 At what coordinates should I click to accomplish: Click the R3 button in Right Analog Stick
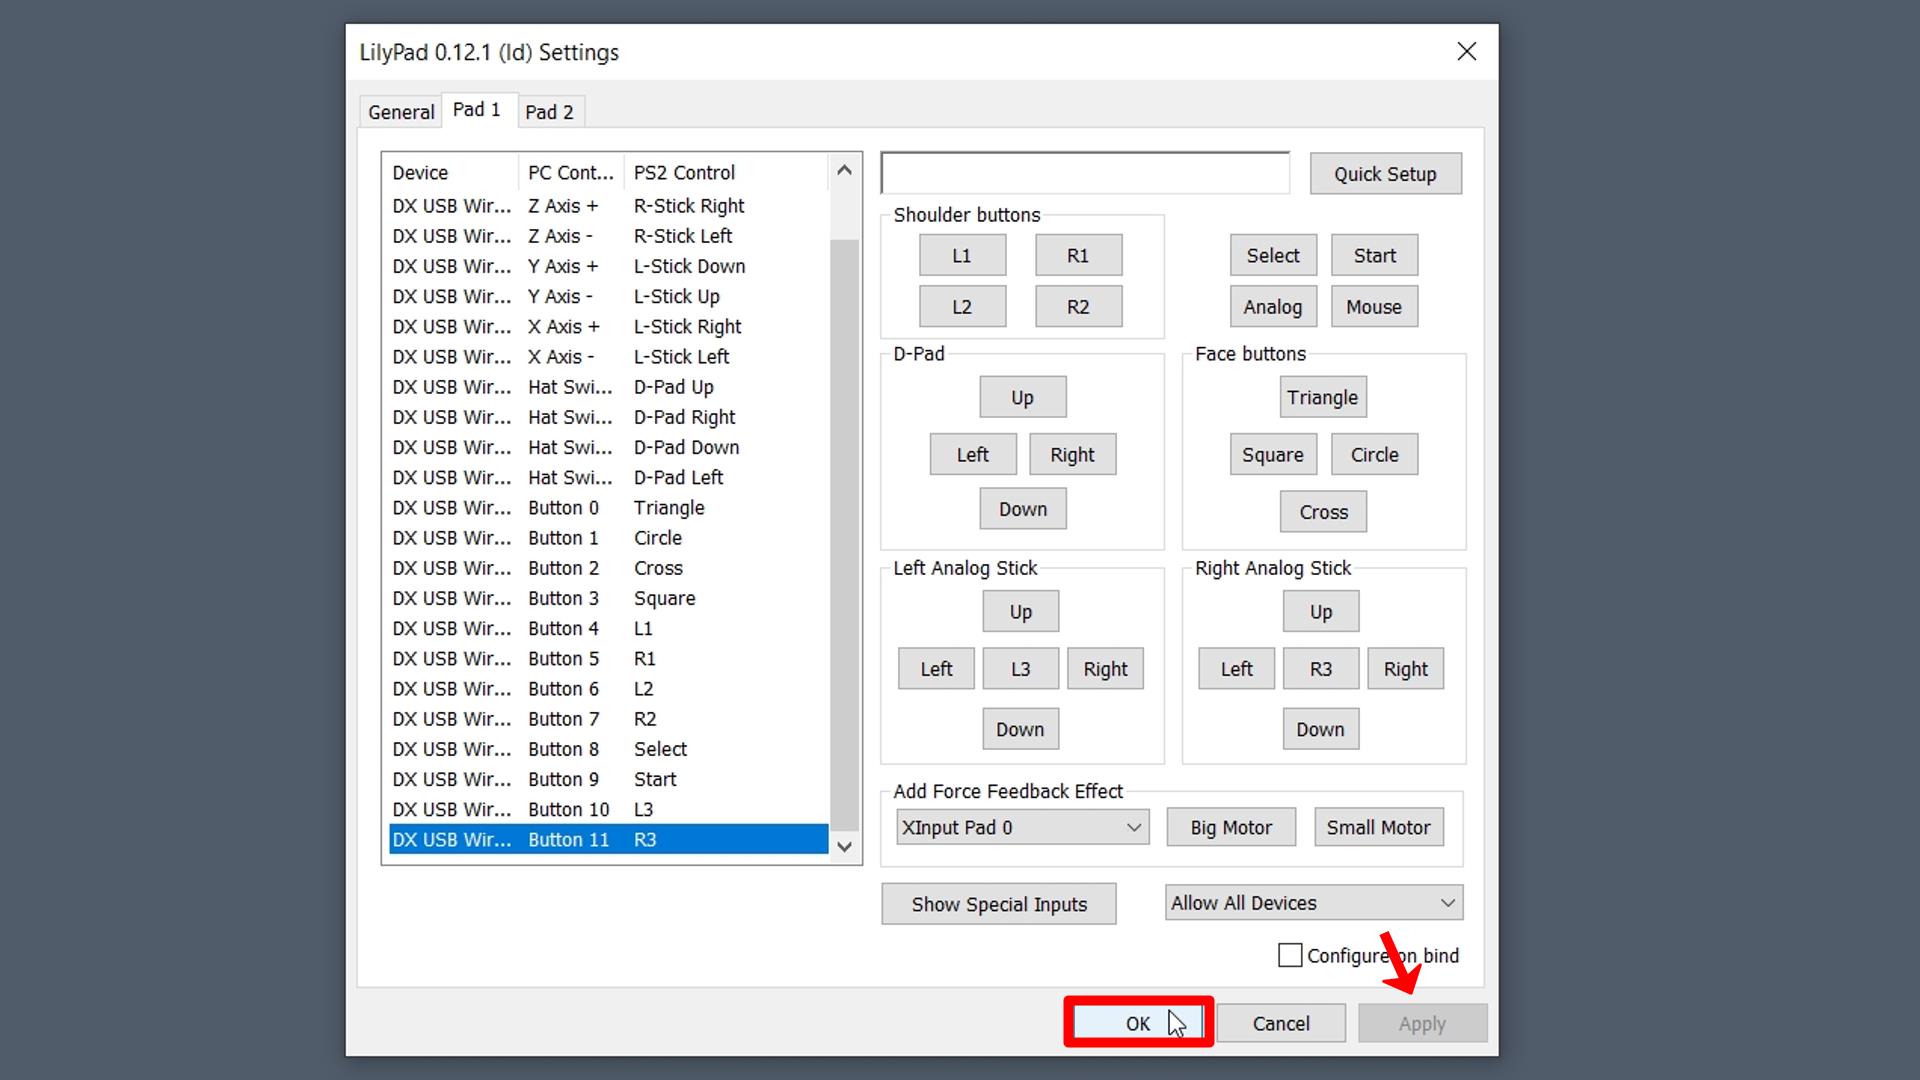pyautogui.click(x=1320, y=669)
